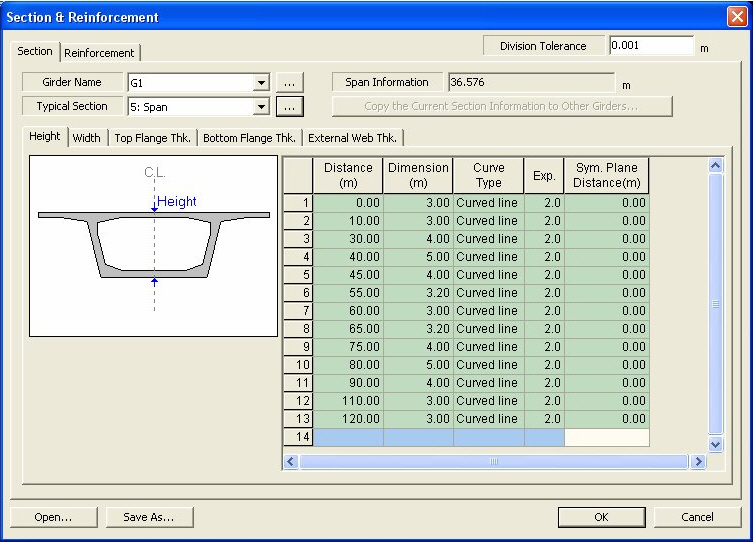Open the Girder Name dropdown
Image resolution: width=753 pixels, height=542 pixels.
262,83
